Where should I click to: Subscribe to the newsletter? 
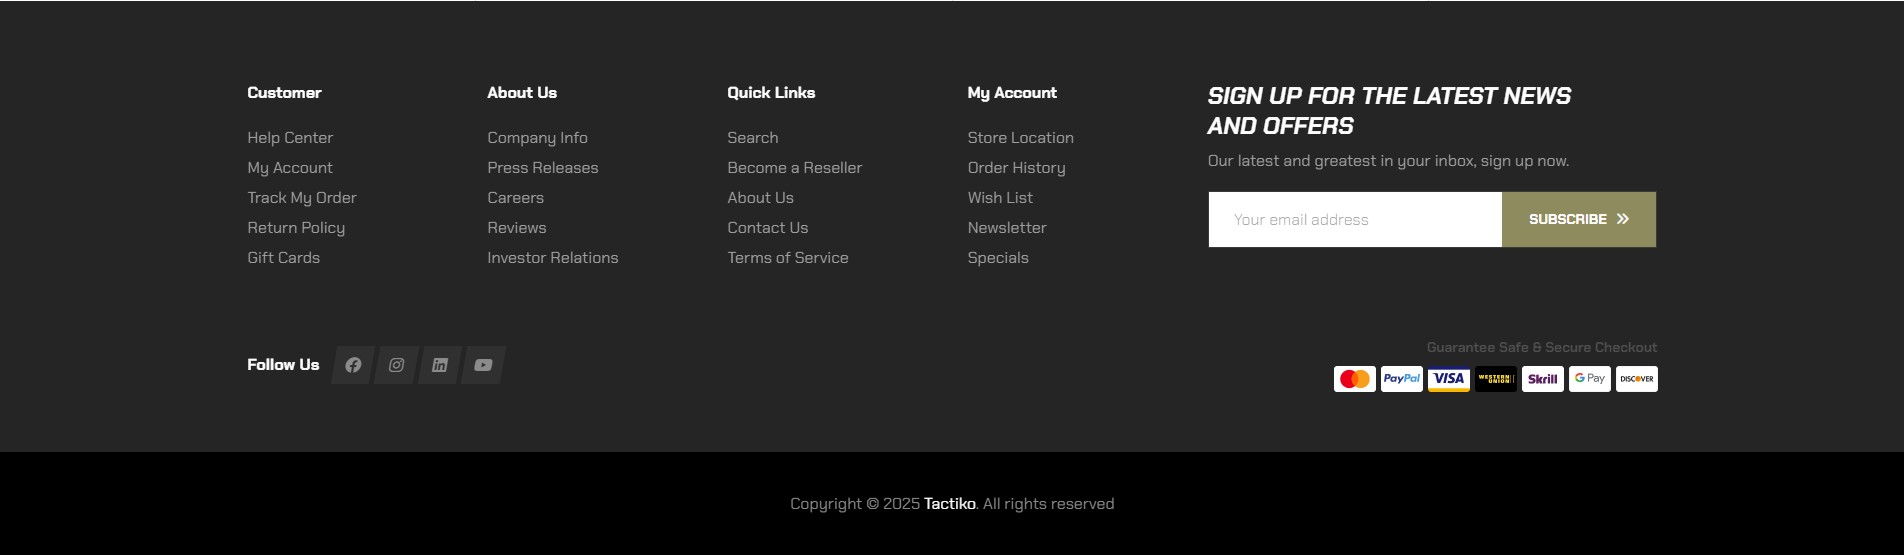click(x=1579, y=219)
